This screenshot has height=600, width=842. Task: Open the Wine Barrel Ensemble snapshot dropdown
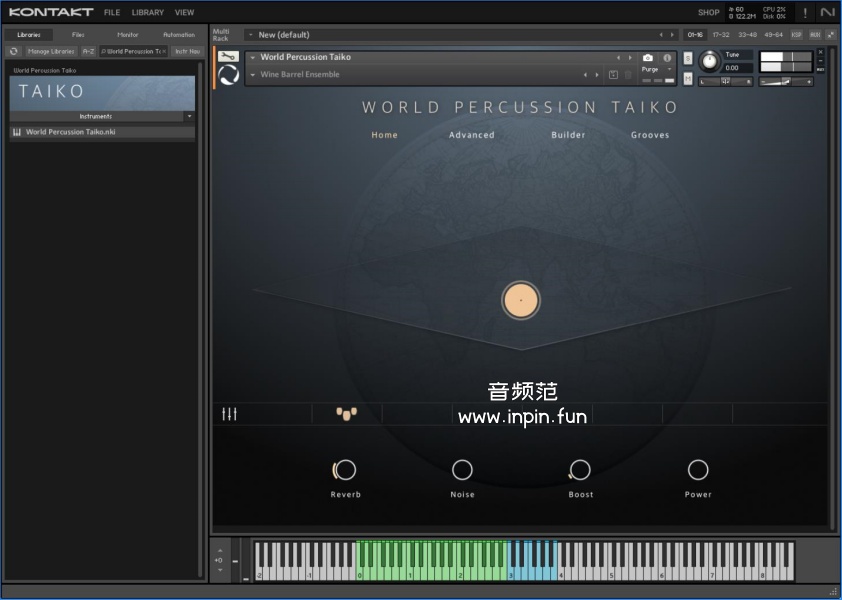pyautogui.click(x=253, y=75)
